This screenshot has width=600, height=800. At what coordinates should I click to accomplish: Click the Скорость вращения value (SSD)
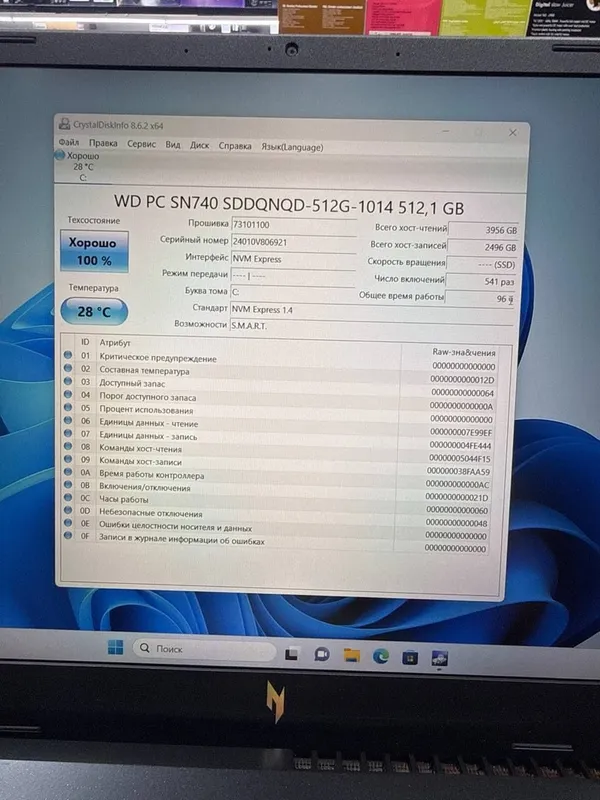point(482,265)
